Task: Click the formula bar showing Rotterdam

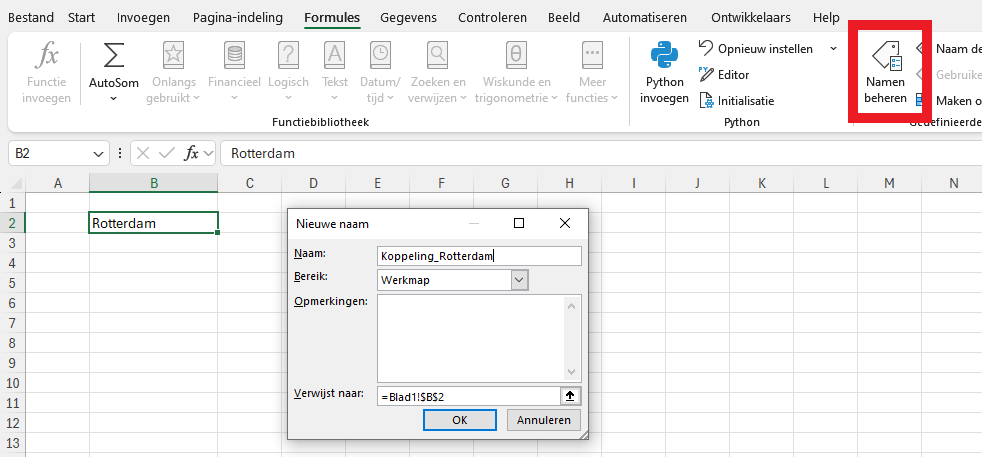Action: 601,153
